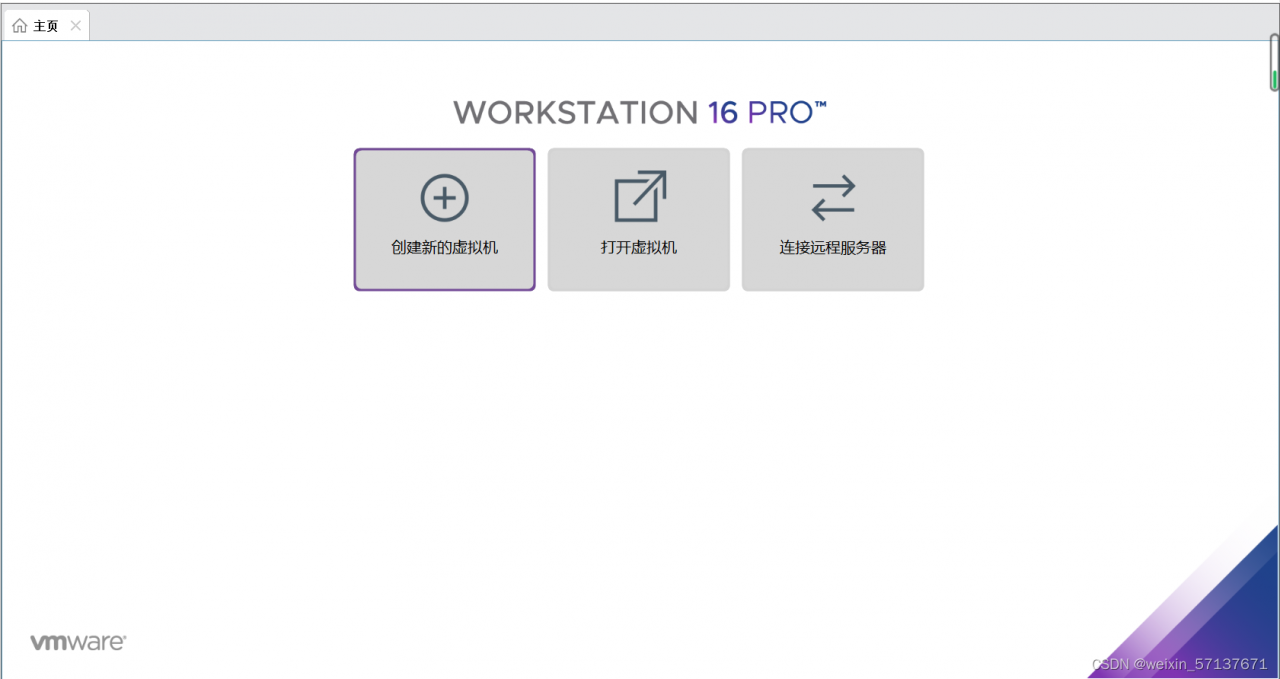
Task: Click the 打开虚拟机 text label
Action: pyautogui.click(x=639, y=247)
